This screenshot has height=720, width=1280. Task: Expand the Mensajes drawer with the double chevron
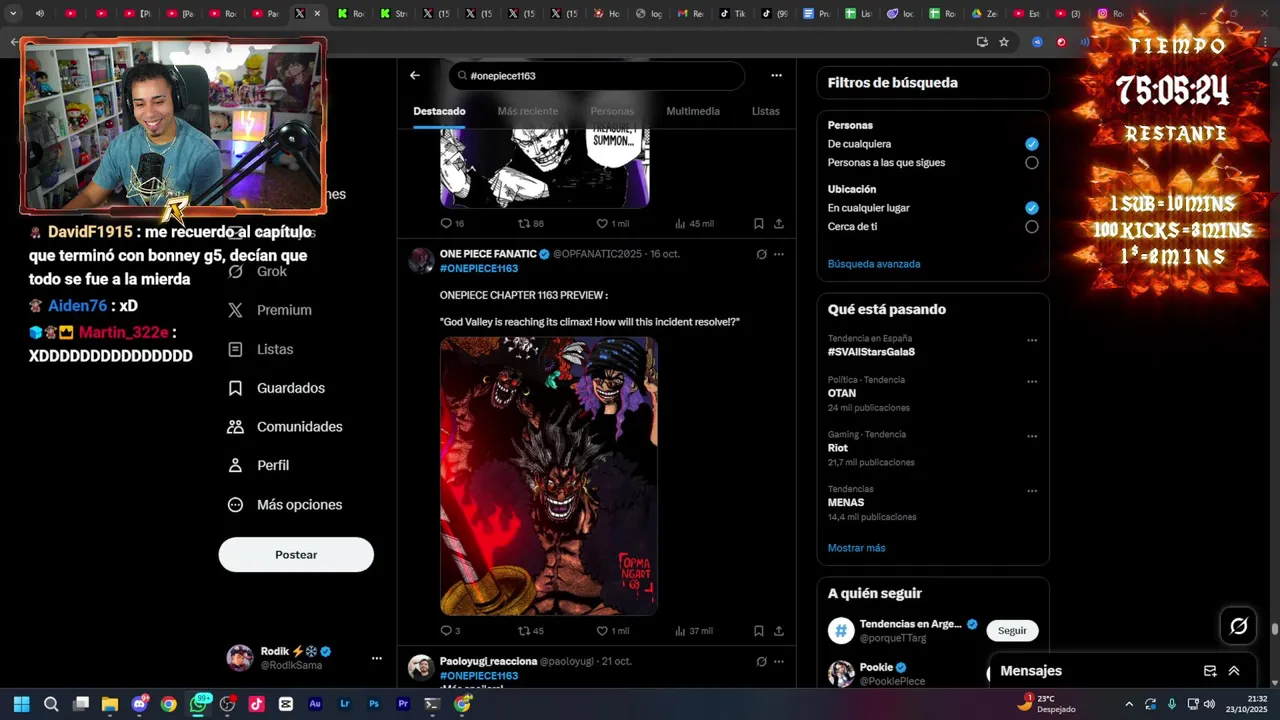1234,671
